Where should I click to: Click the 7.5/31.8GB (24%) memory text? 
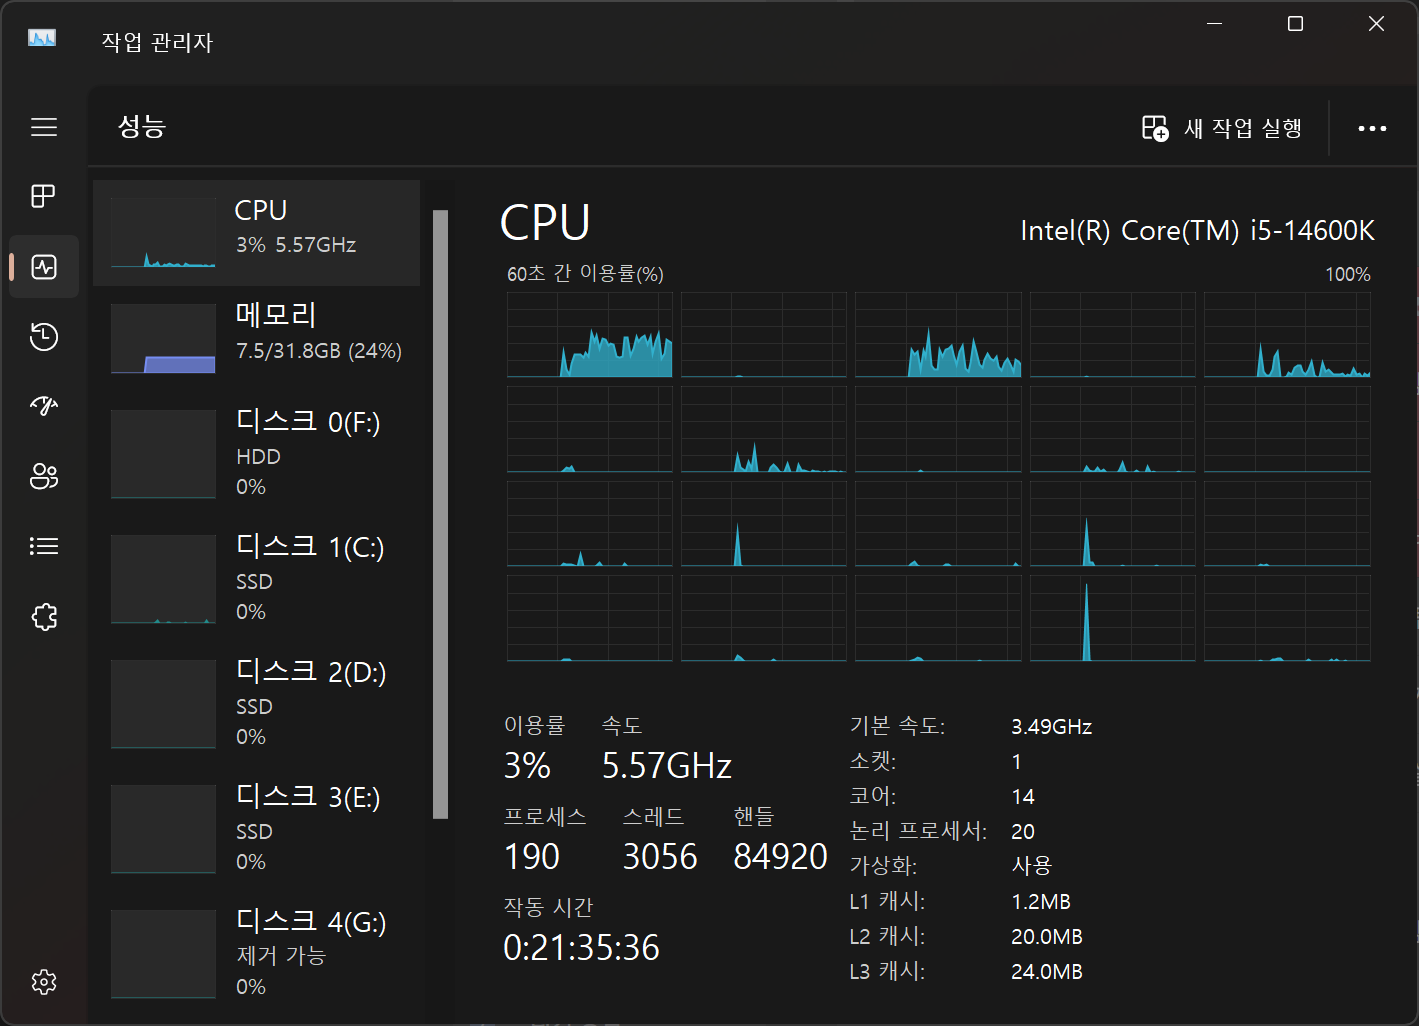319,351
